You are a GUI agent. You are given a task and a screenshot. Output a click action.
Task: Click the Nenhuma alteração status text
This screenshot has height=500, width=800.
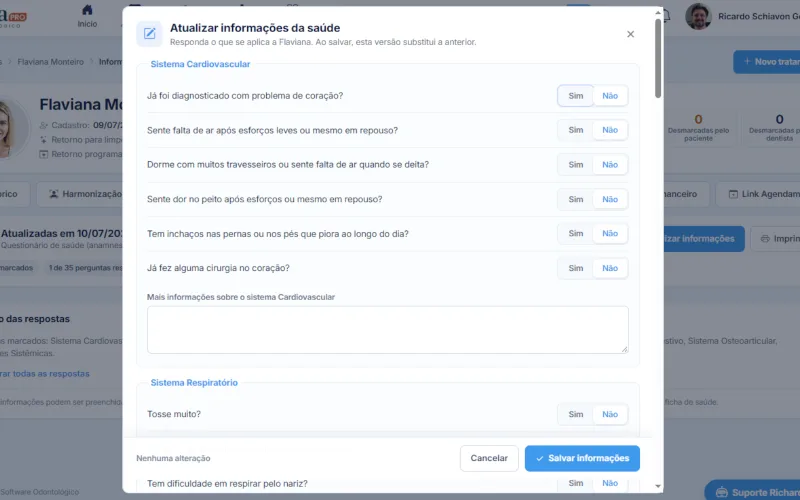[x=173, y=459]
